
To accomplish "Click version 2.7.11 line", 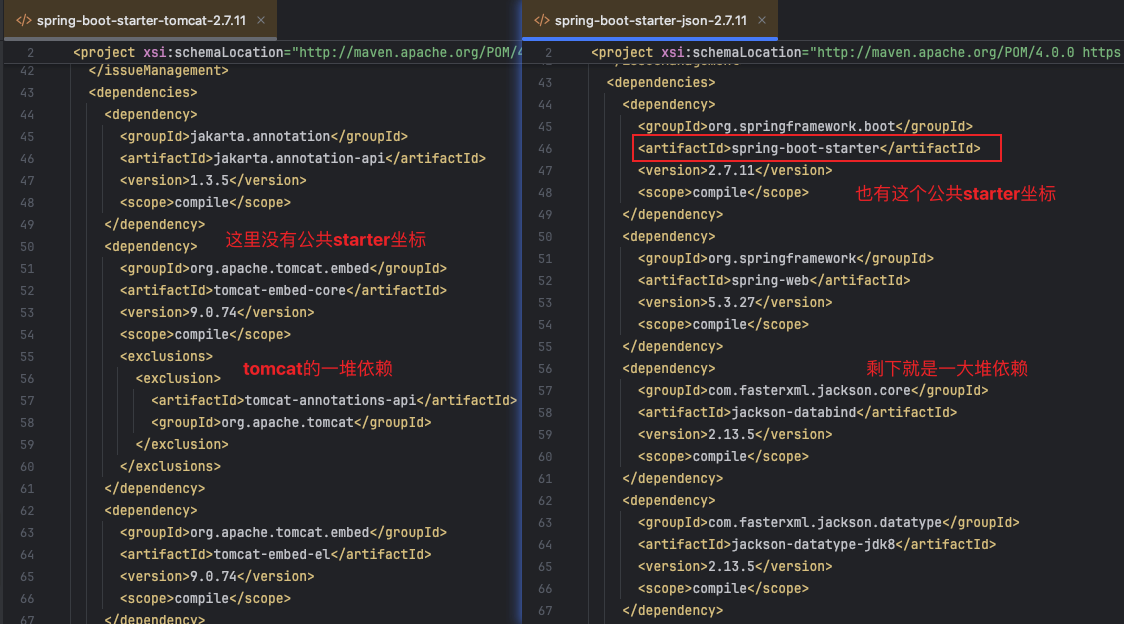I will [735, 171].
